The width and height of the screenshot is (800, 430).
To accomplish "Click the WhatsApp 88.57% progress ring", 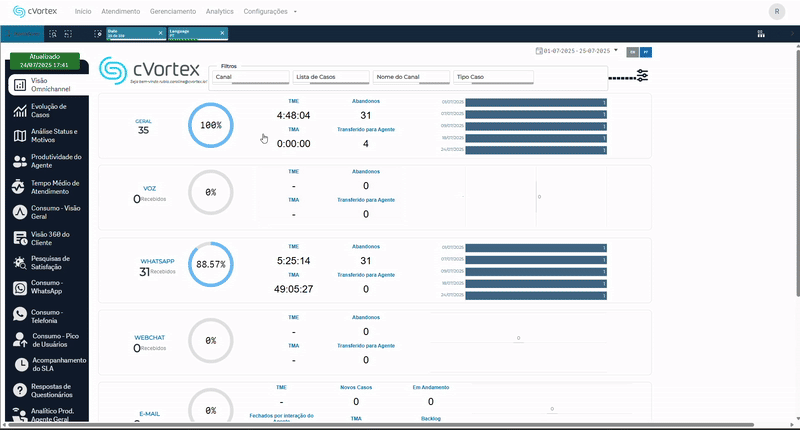I will 210,265.
